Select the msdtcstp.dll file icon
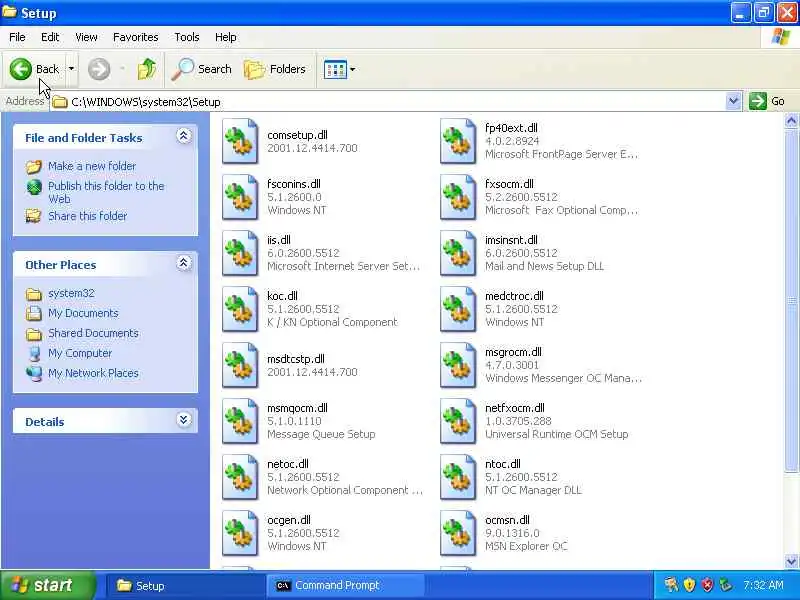 (x=240, y=365)
